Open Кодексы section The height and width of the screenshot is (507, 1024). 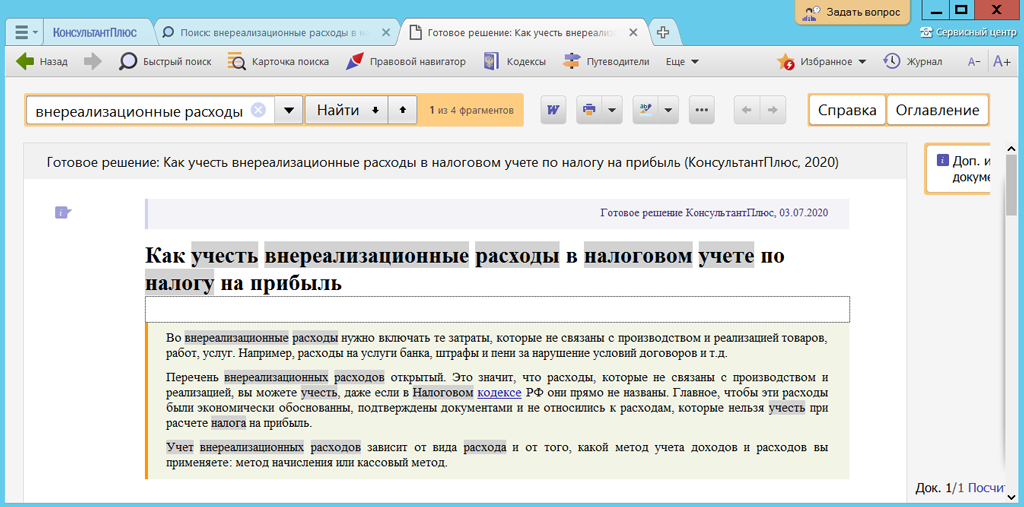tap(515, 62)
